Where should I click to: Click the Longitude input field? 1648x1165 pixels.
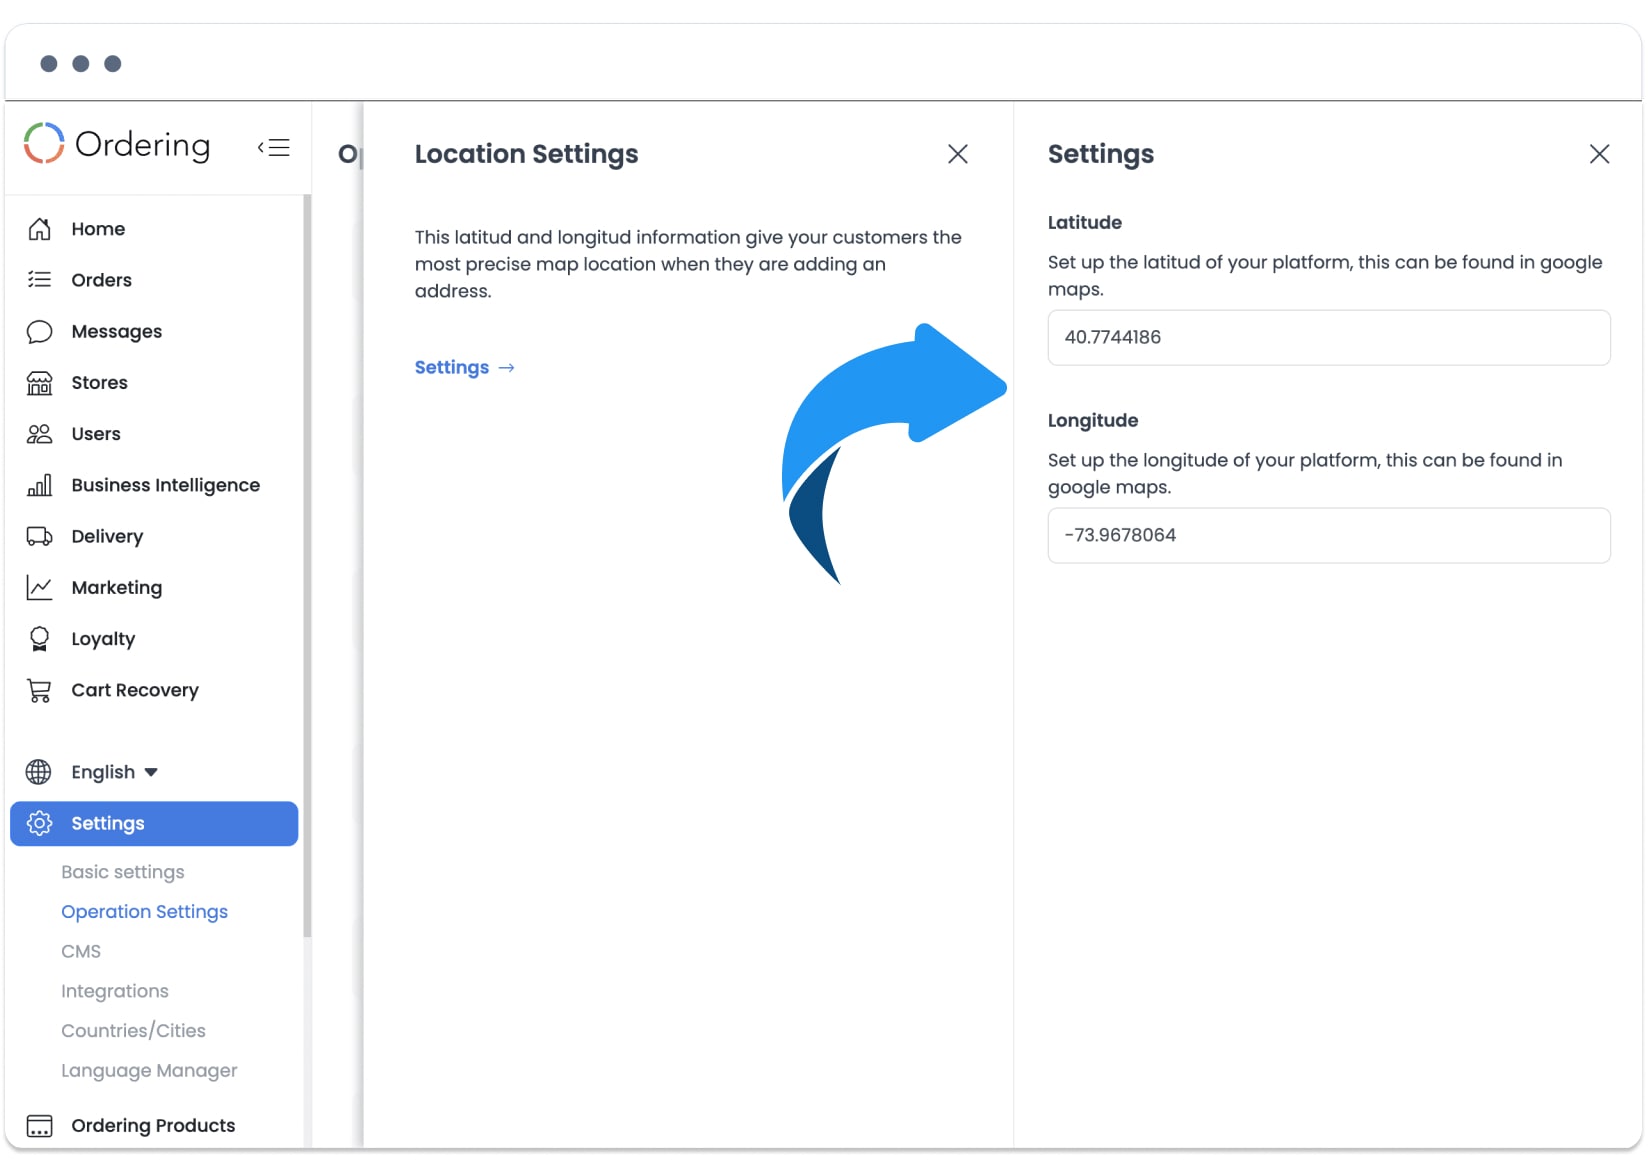coord(1329,536)
